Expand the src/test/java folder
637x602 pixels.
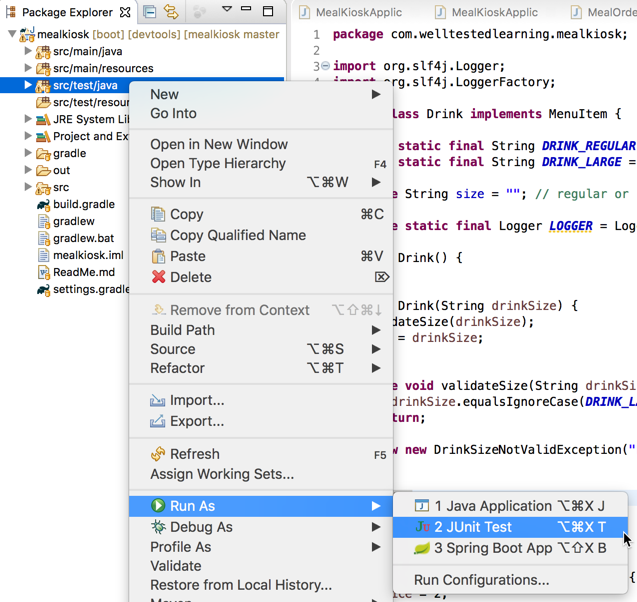pos(28,85)
